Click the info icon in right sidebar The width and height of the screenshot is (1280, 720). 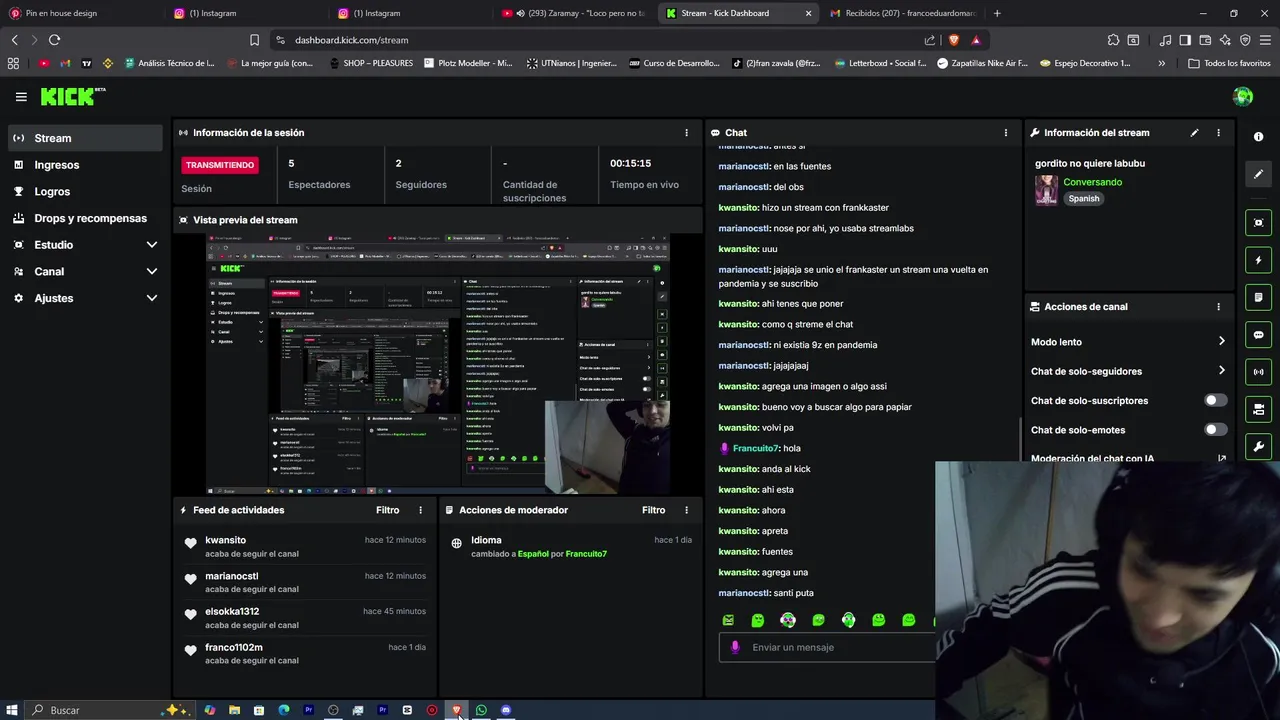click(1258, 137)
